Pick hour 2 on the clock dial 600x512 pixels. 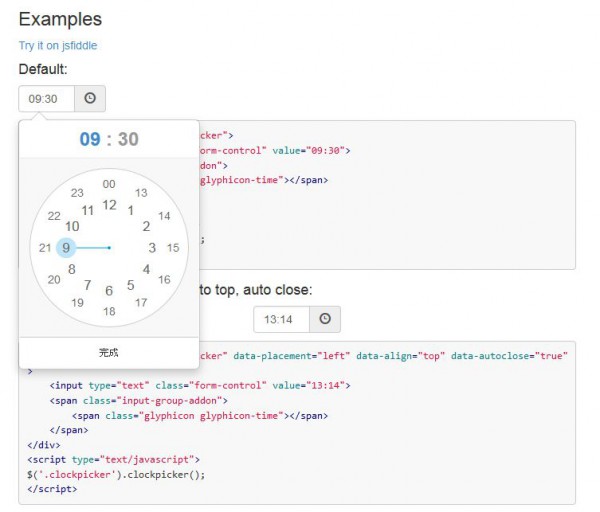point(146,226)
